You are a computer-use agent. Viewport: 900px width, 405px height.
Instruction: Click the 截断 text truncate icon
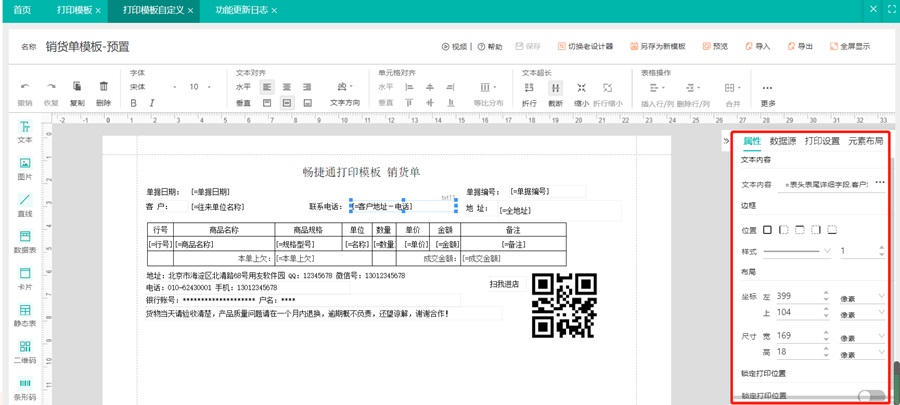[x=555, y=88]
